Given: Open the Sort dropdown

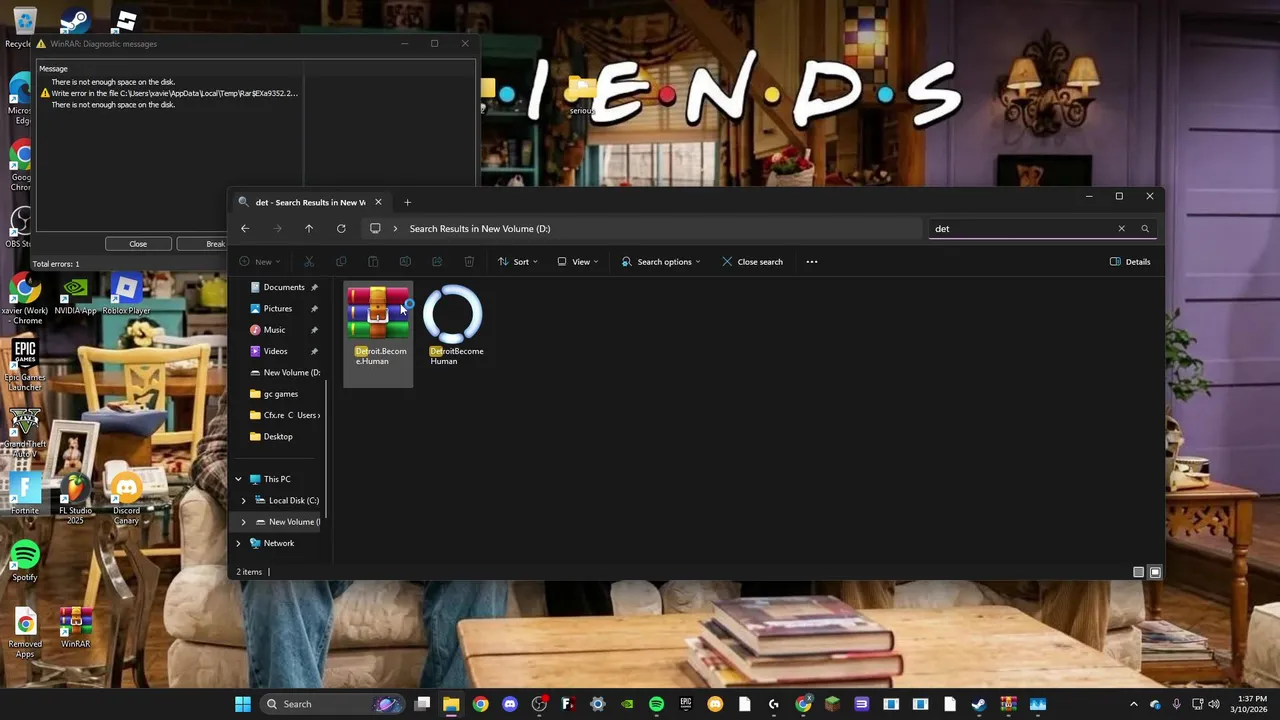Looking at the screenshot, I should point(518,262).
